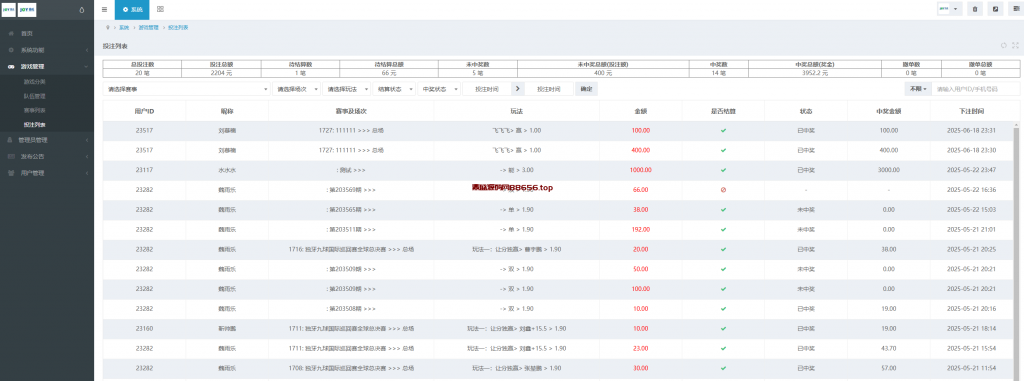Screen dimensions: 1024x381
Task: Click the location pin breadcrumb icon
Action: [108, 27]
